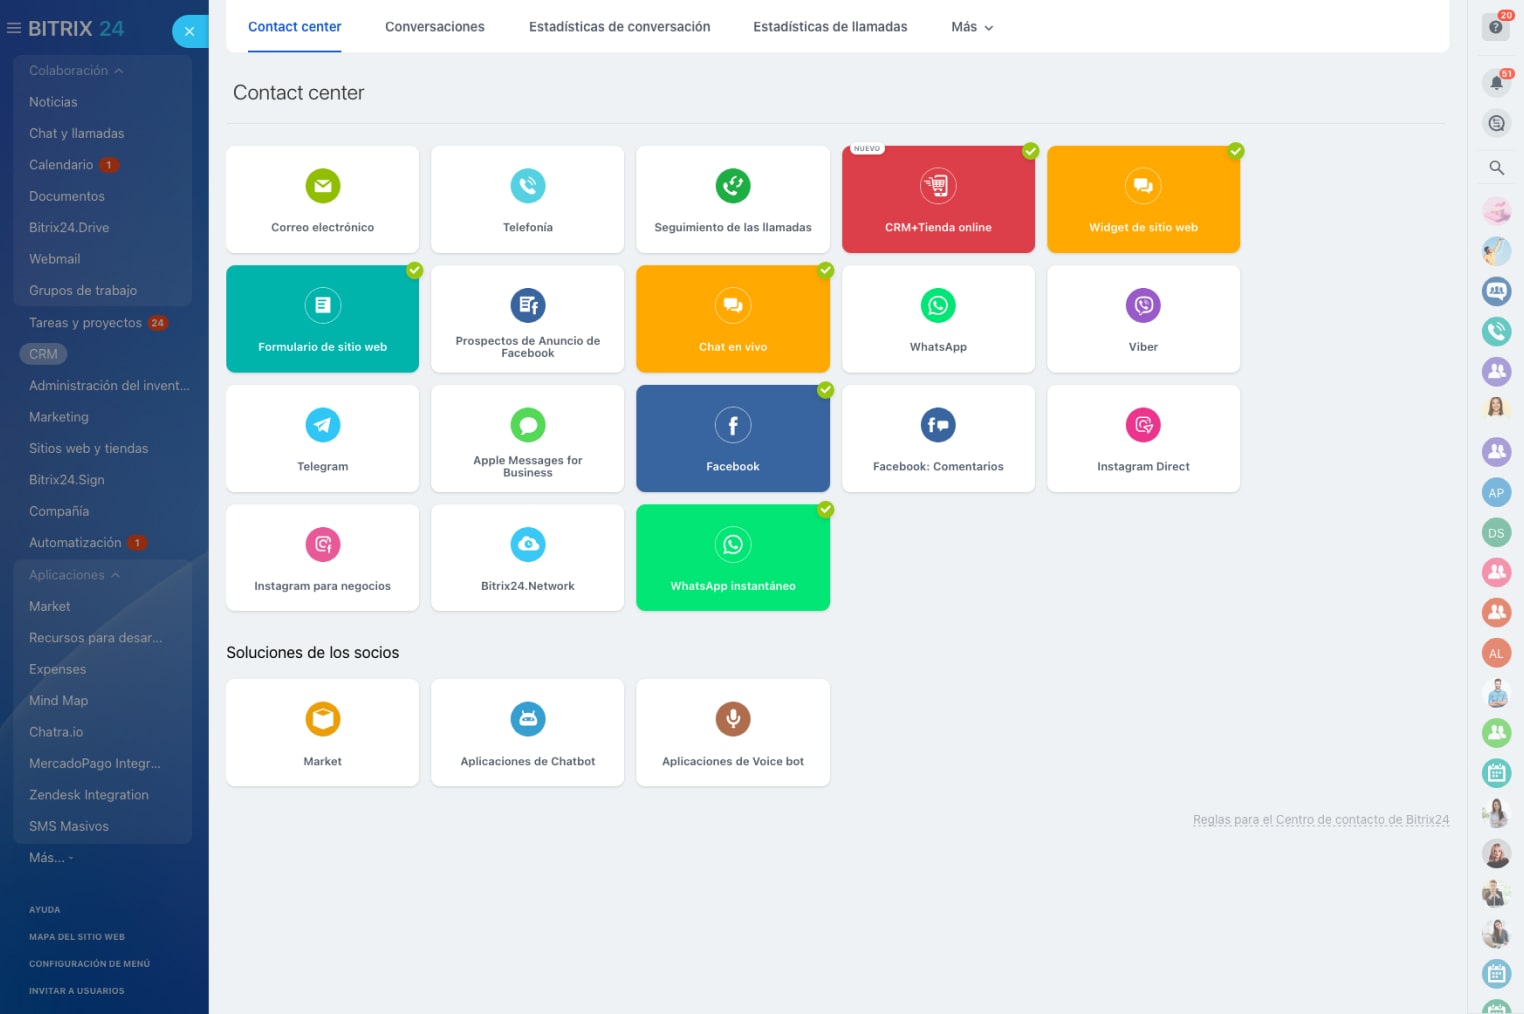Expand the Más dropdown in top tabs
The image size is (1524, 1014).
tap(972, 27)
